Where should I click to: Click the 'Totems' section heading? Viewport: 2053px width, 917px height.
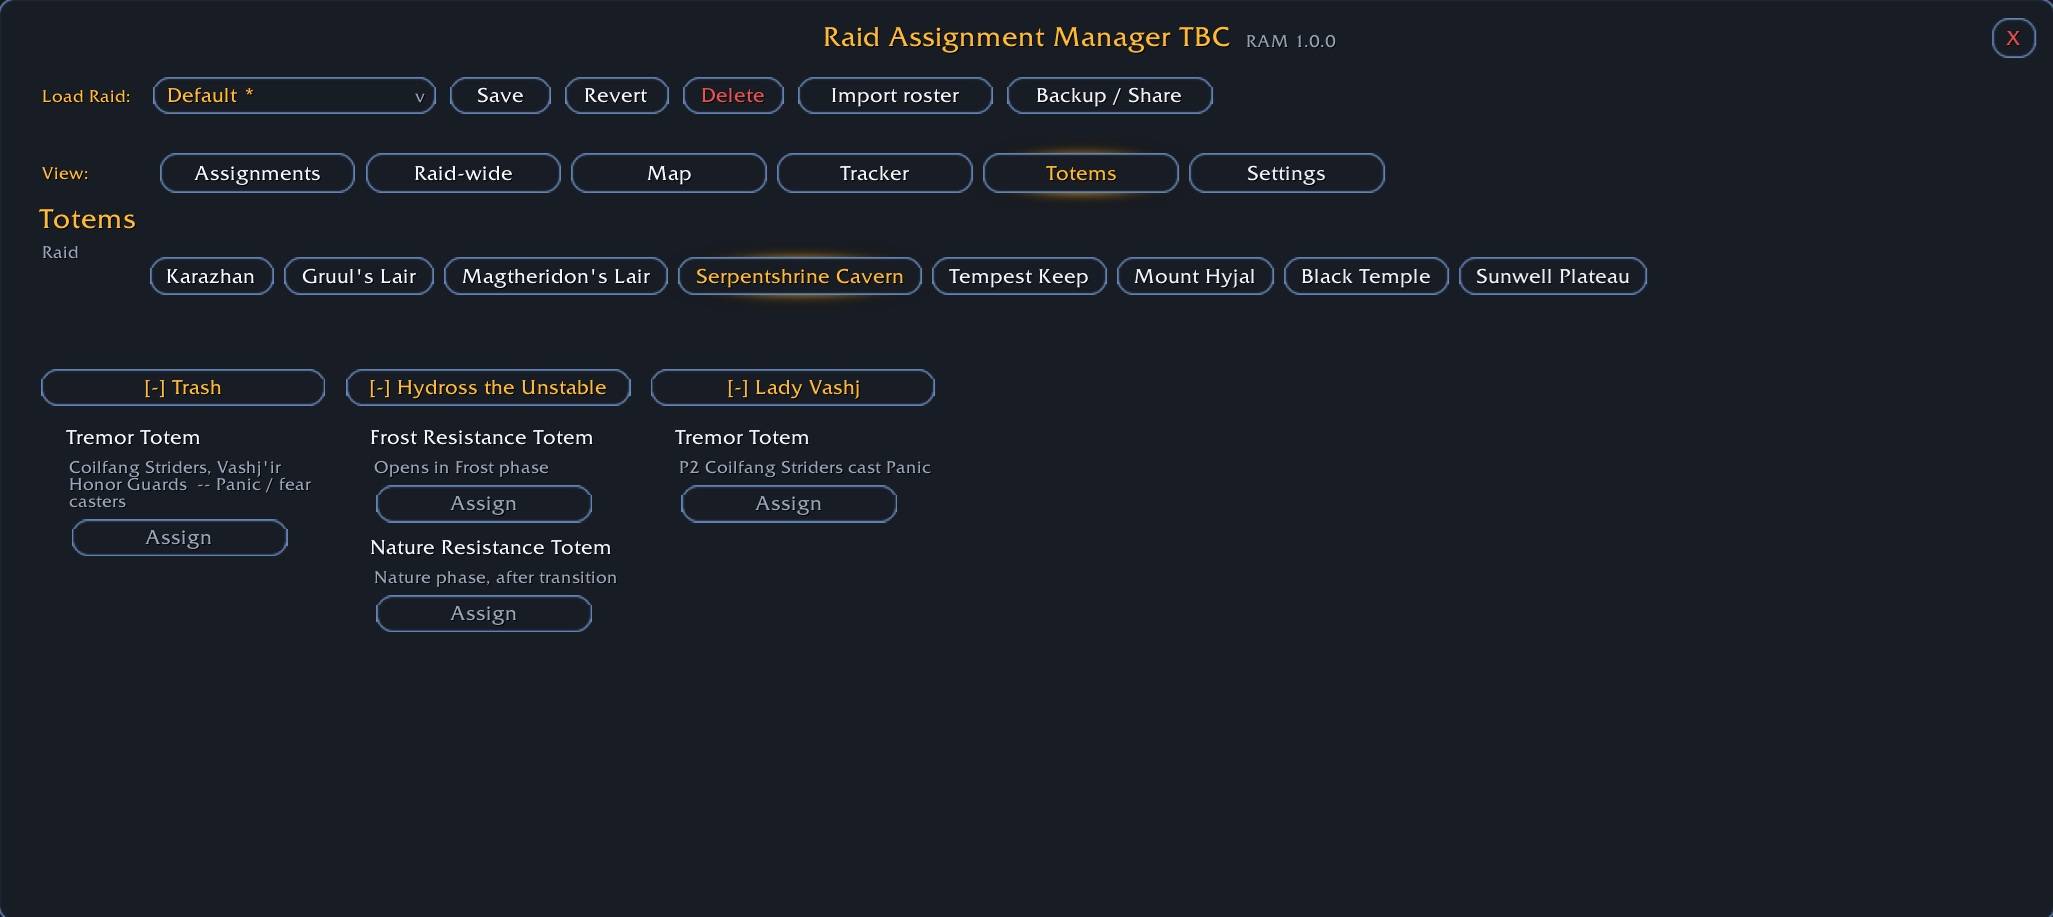(x=87, y=219)
